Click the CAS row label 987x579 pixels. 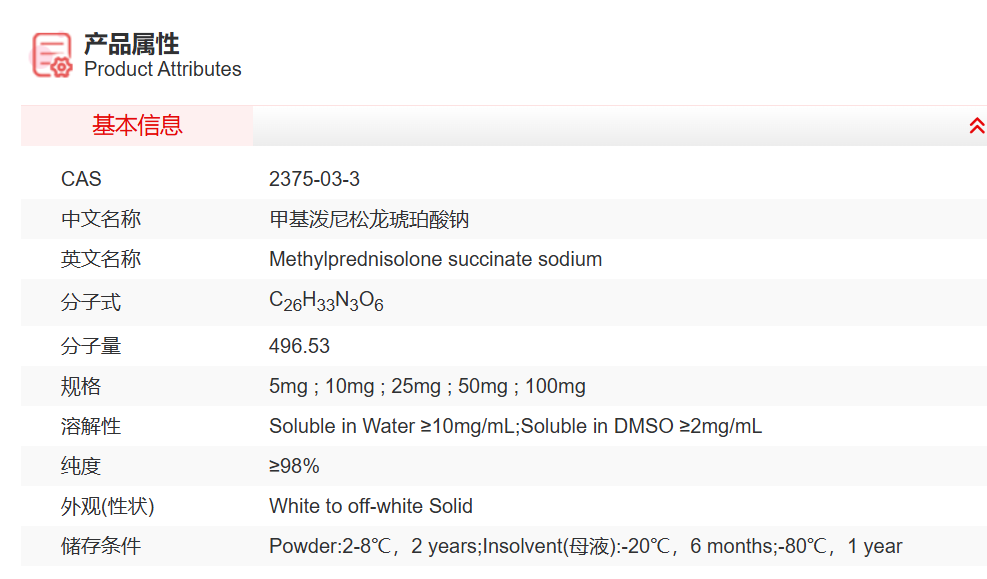click(81, 179)
